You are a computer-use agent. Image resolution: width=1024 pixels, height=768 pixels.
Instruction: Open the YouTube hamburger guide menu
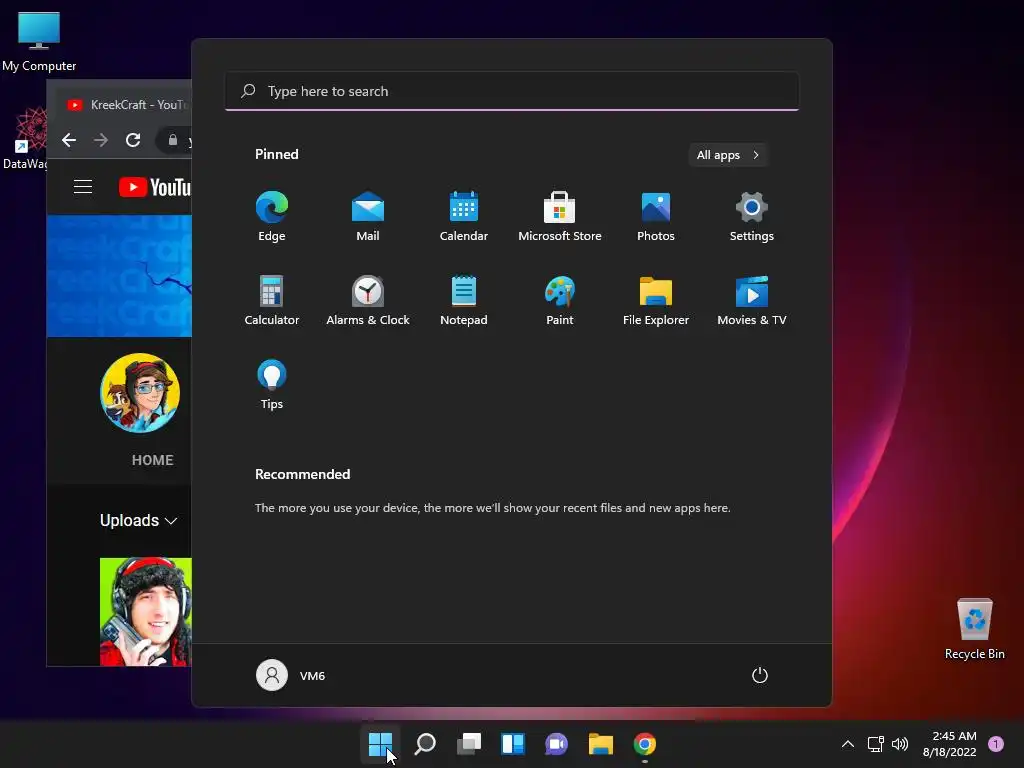click(x=83, y=187)
